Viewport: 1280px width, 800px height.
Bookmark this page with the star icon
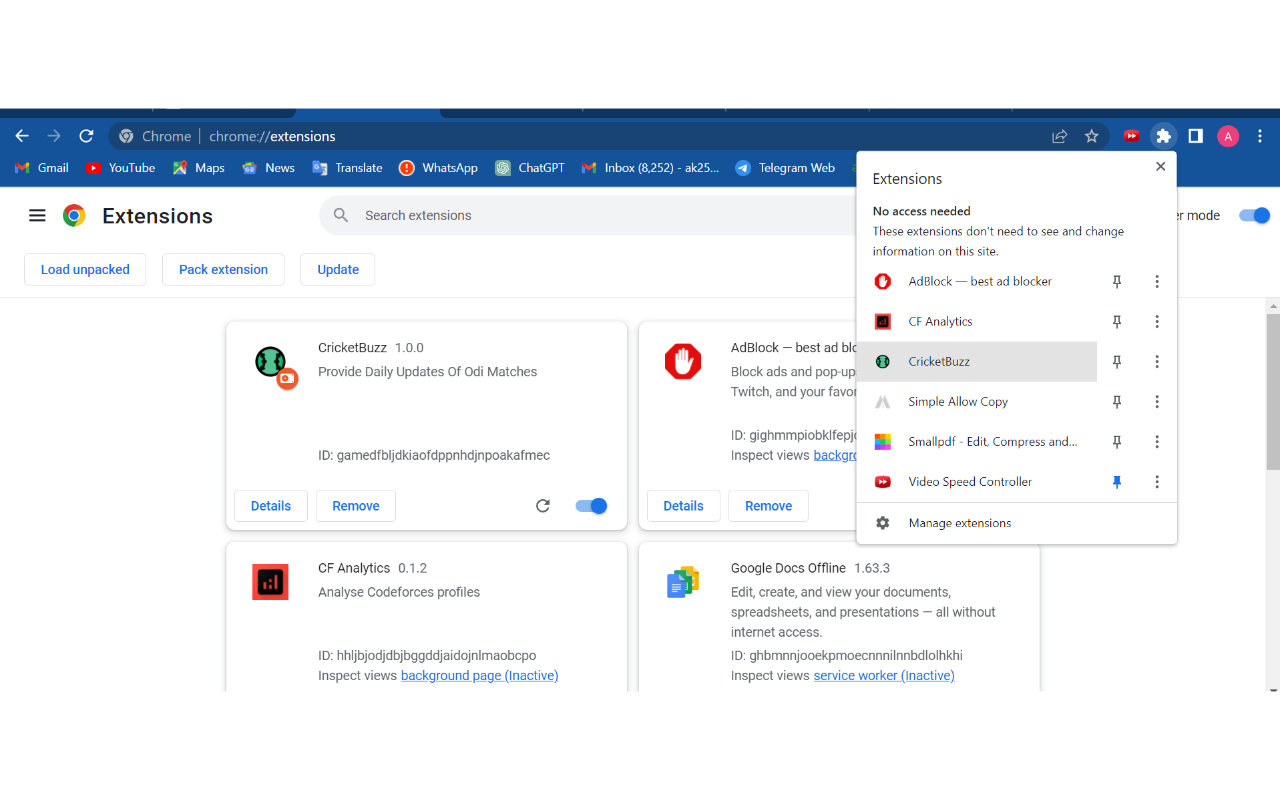(x=1092, y=136)
